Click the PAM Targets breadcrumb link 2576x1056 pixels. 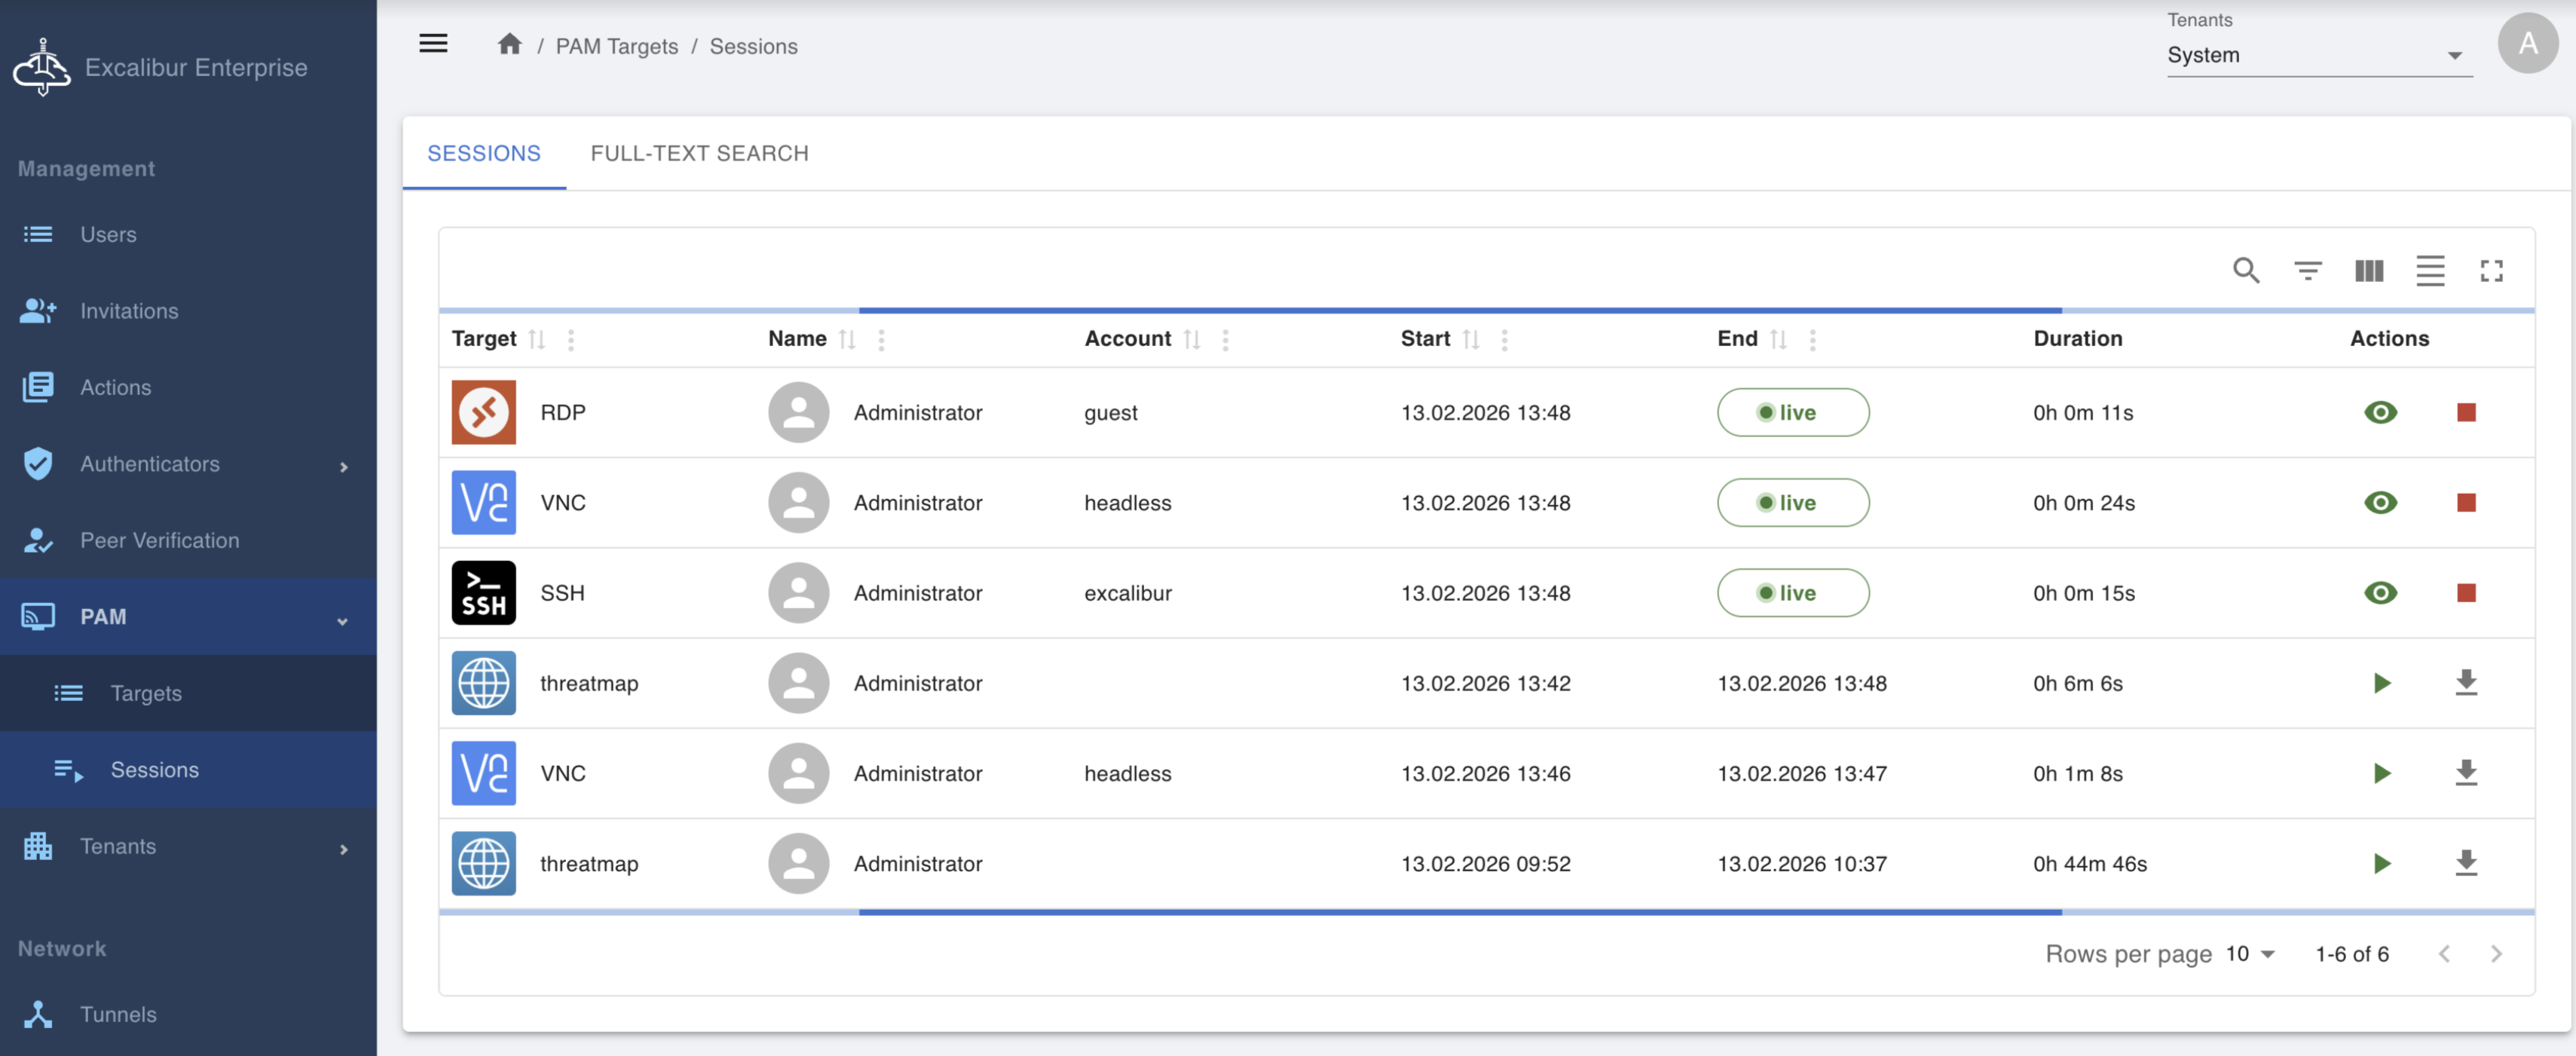coord(616,46)
